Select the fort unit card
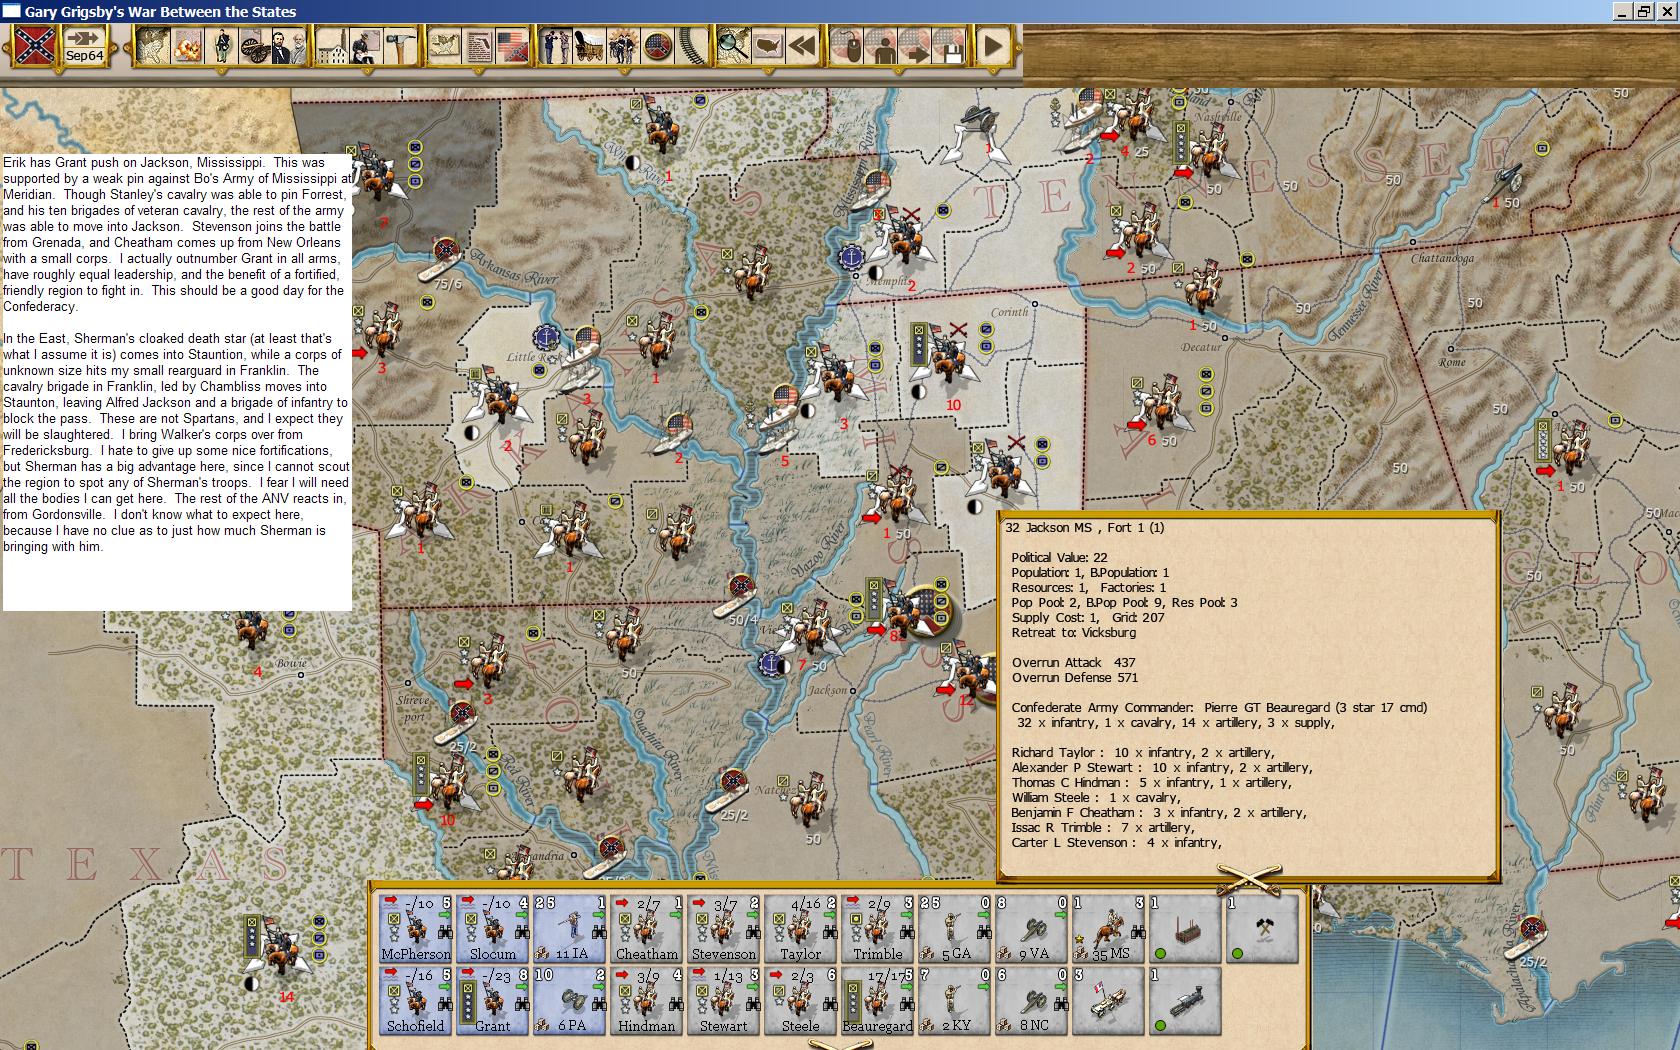 point(1186,928)
